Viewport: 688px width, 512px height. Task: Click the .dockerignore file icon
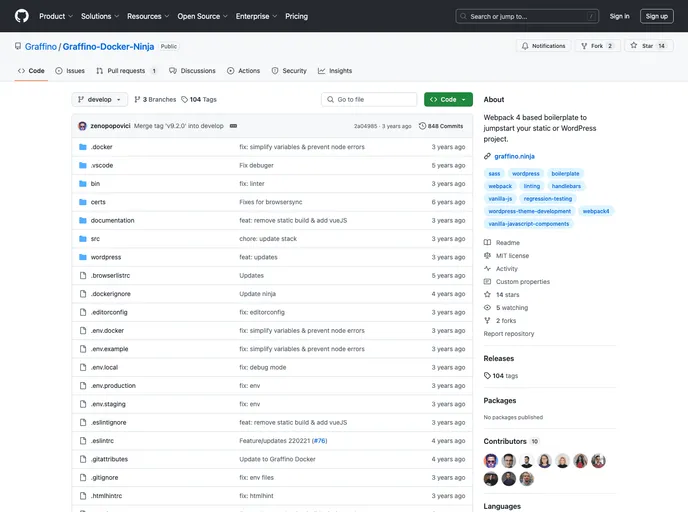(x=82, y=294)
